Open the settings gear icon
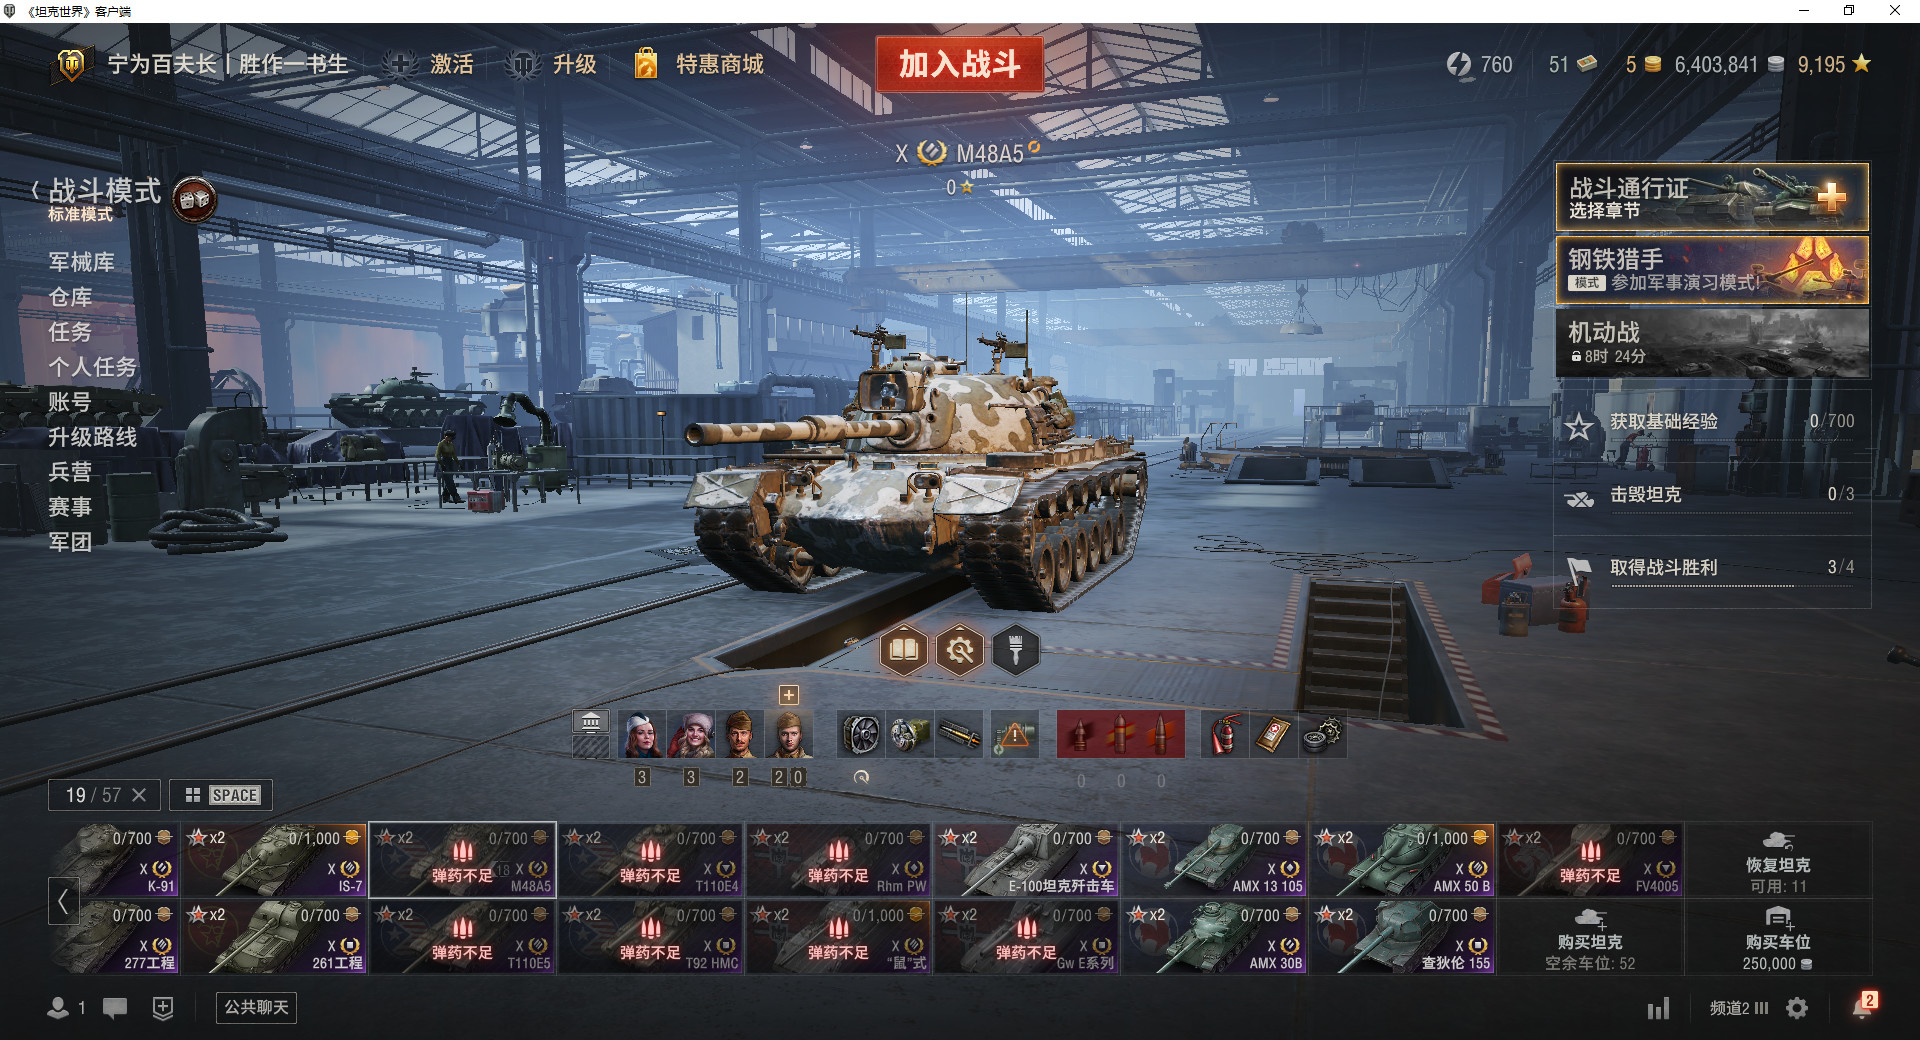Image resolution: width=1920 pixels, height=1040 pixels. (x=1797, y=1008)
